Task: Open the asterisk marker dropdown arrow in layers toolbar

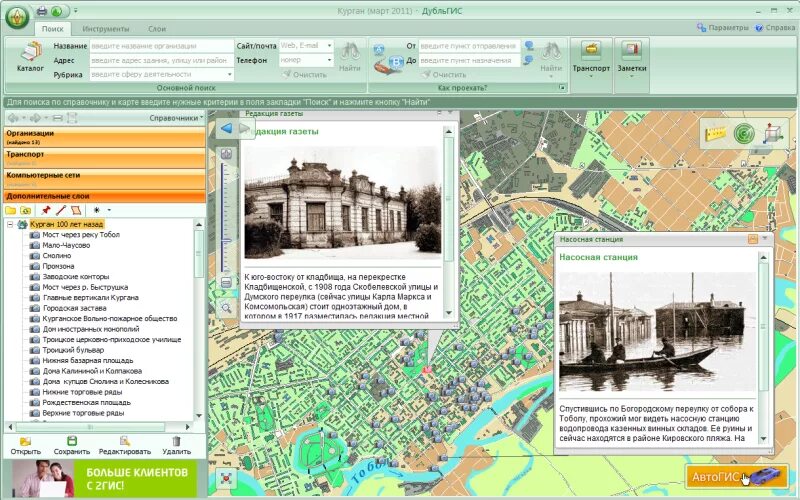Action: [x=109, y=210]
